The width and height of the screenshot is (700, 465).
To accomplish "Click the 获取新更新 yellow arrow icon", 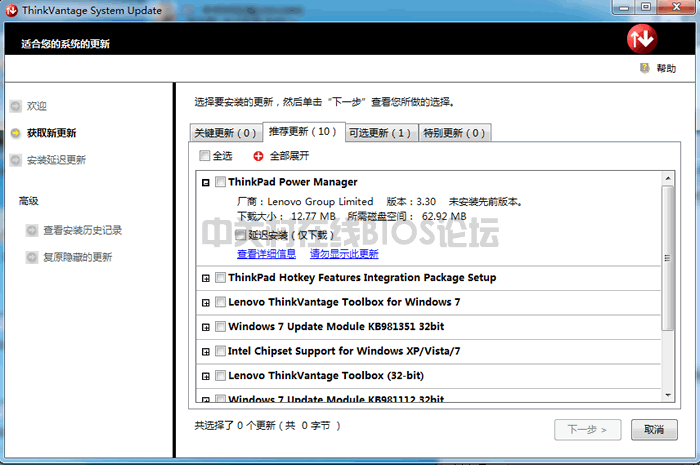I will click(x=16, y=133).
